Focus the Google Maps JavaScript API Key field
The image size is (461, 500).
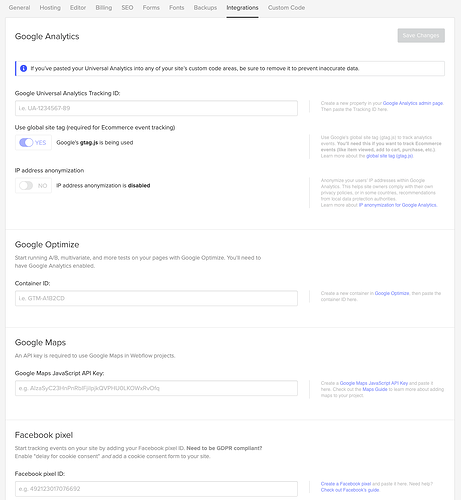pos(156,388)
